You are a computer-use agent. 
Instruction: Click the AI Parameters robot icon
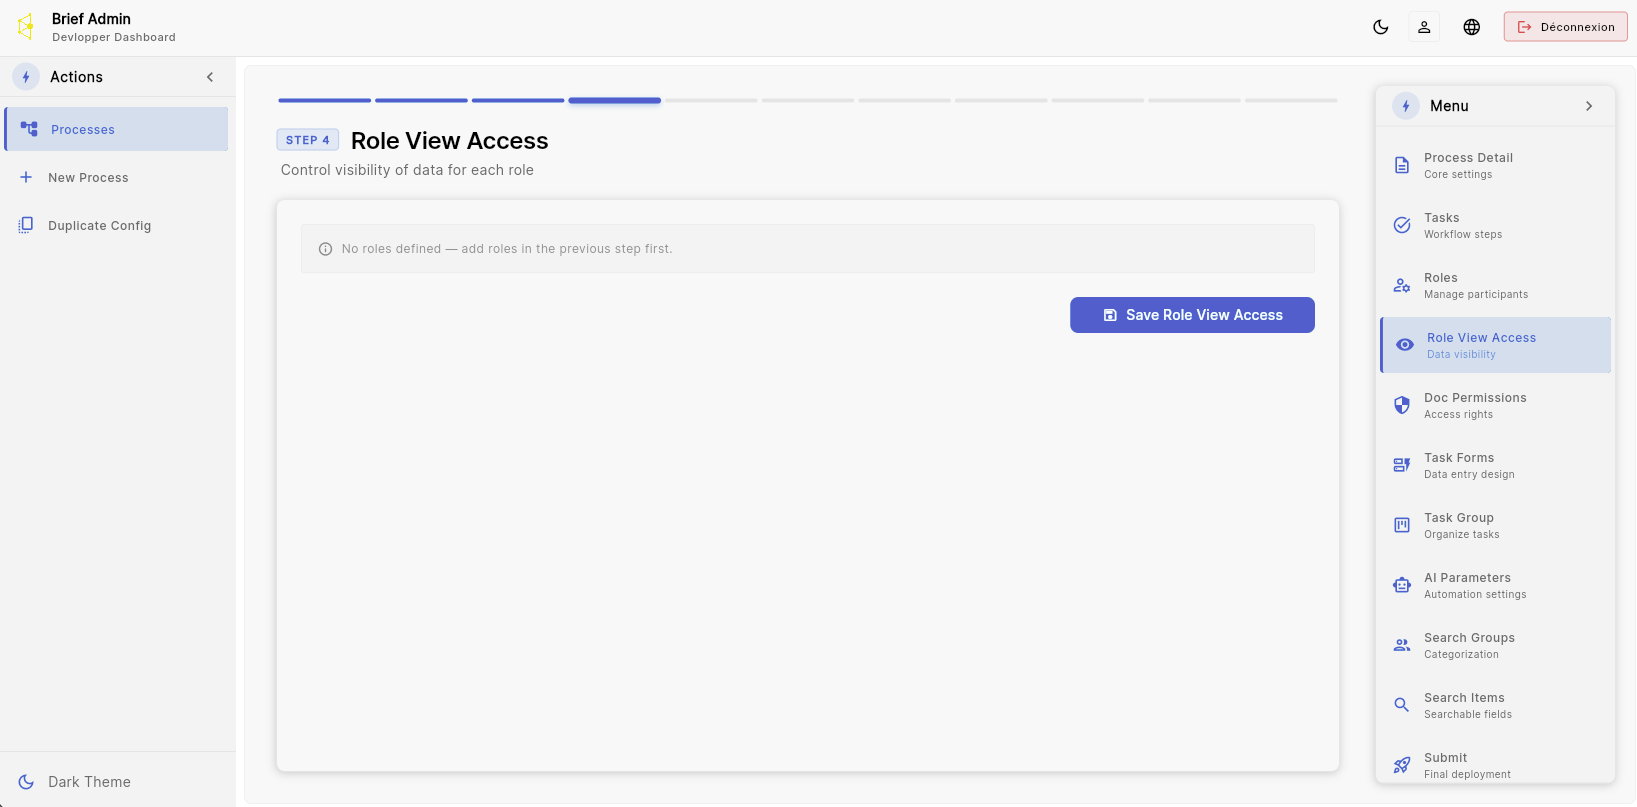pos(1402,585)
